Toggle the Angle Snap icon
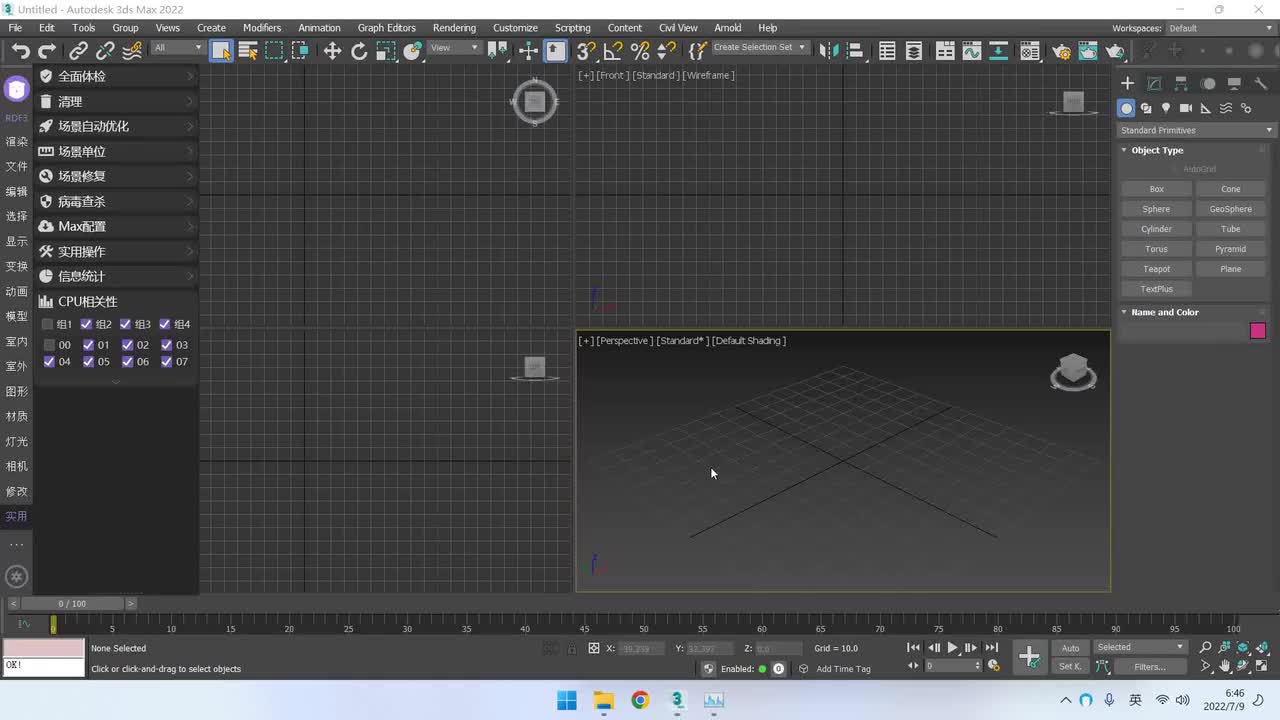Screen dimensions: 1280x720 point(613,51)
